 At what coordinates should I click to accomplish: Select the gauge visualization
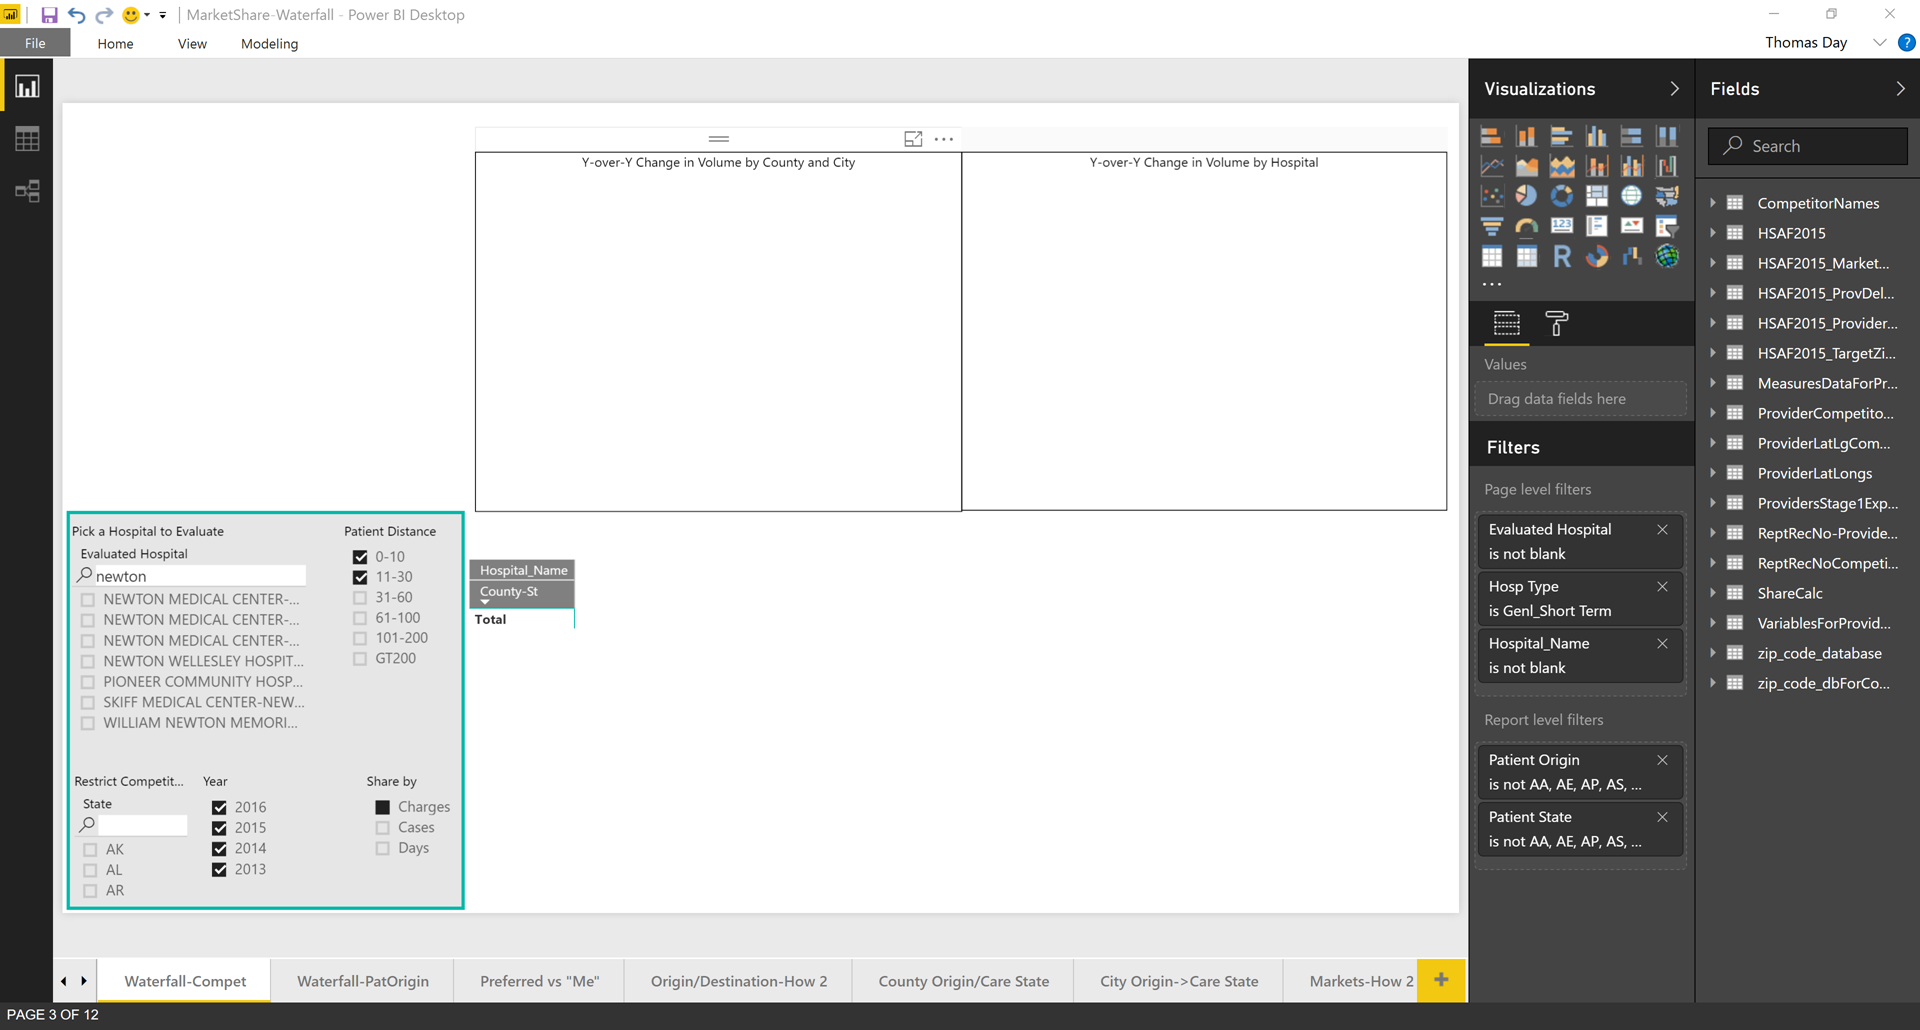1526,226
